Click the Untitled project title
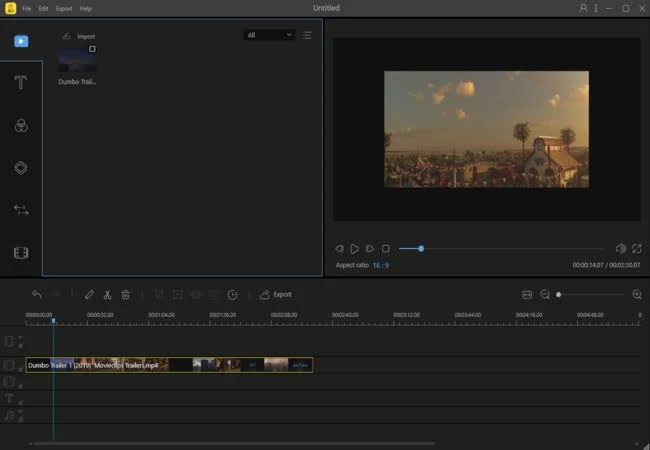Screen dimensions: 650x450 pyautogui.click(x=326, y=8)
